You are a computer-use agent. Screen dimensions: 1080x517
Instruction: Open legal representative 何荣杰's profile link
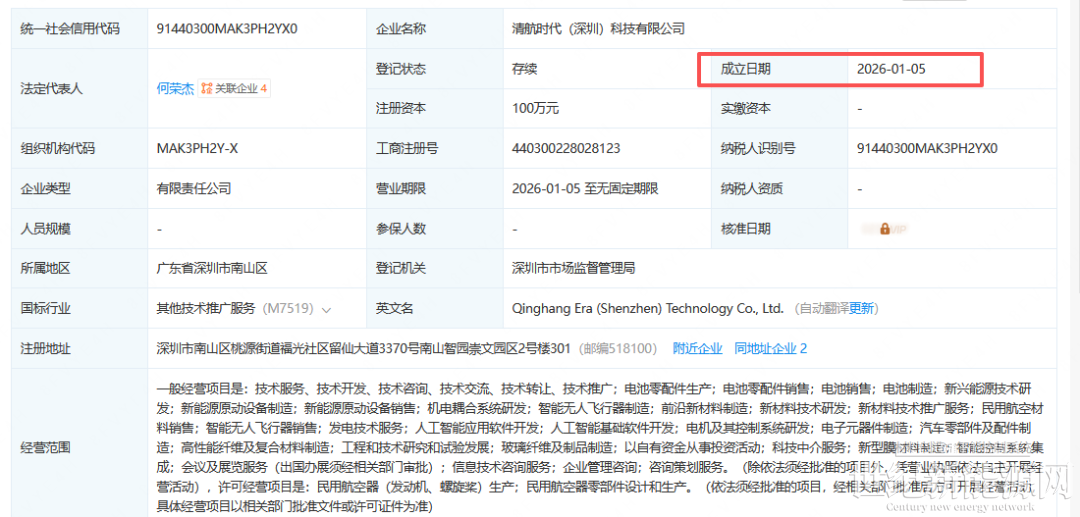pos(175,89)
